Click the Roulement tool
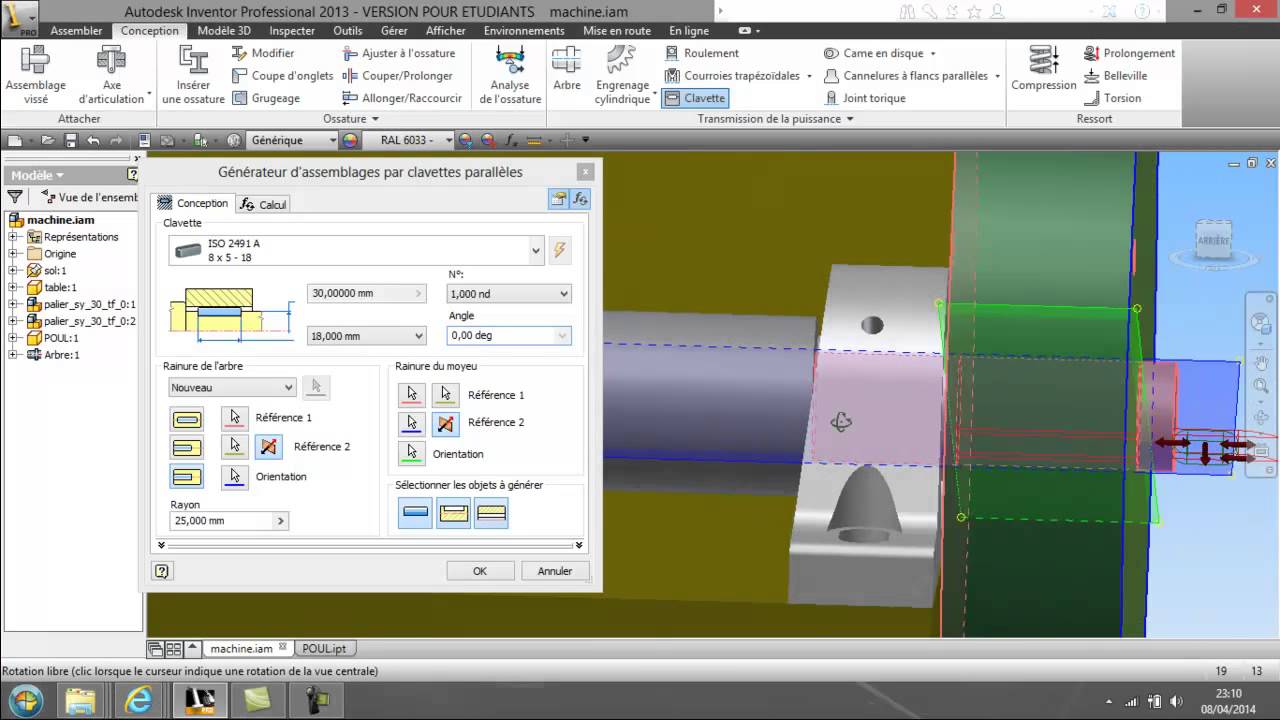Viewport: 1280px width, 720px height. coord(701,53)
